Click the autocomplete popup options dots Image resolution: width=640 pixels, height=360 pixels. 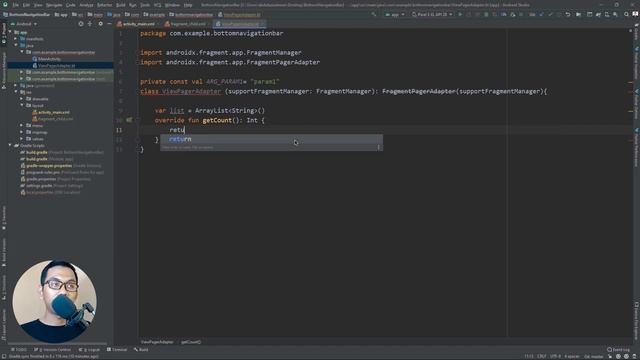pos(379,147)
